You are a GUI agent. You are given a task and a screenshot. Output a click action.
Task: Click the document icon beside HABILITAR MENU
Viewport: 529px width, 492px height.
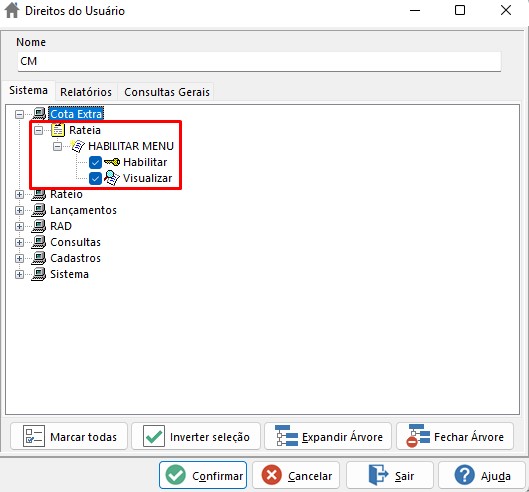(77, 146)
